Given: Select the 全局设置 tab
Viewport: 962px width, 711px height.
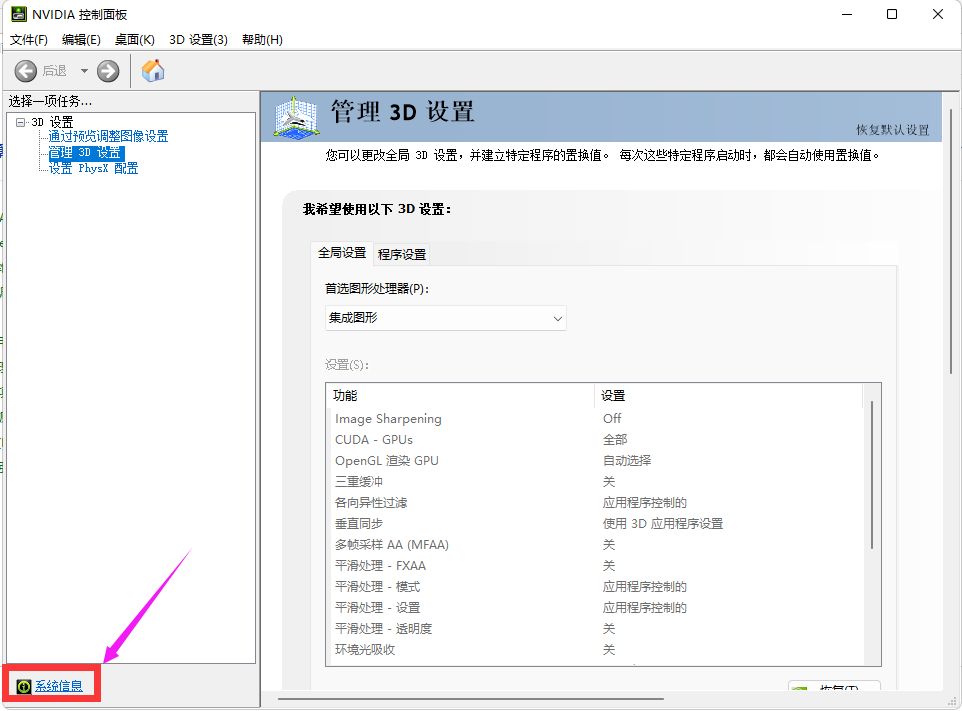Looking at the screenshot, I should pyautogui.click(x=342, y=254).
